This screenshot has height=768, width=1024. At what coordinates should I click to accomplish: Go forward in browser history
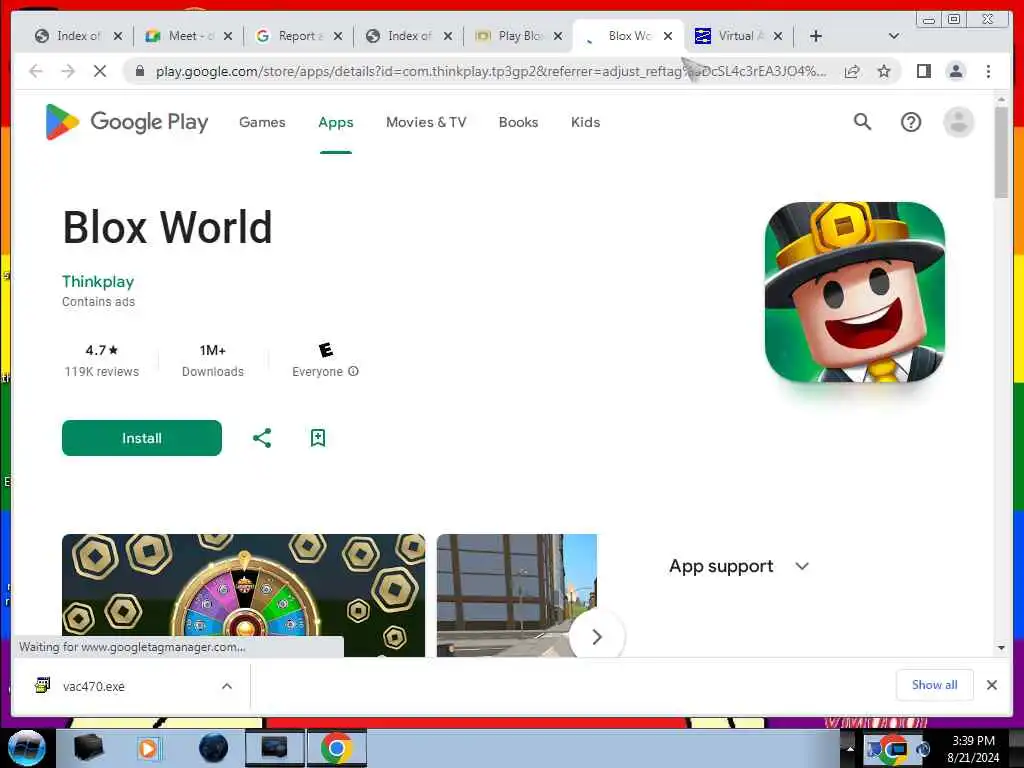[x=68, y=71]
